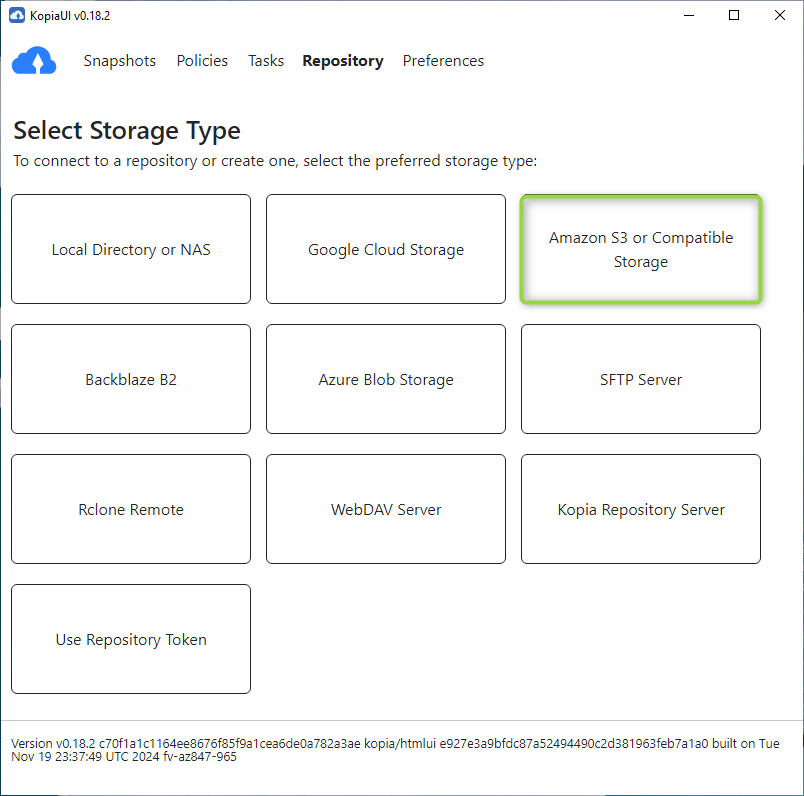This screenshot has height=796, width=804.
Task: Minimize the KopiaUI window
Action: (689, 15)
